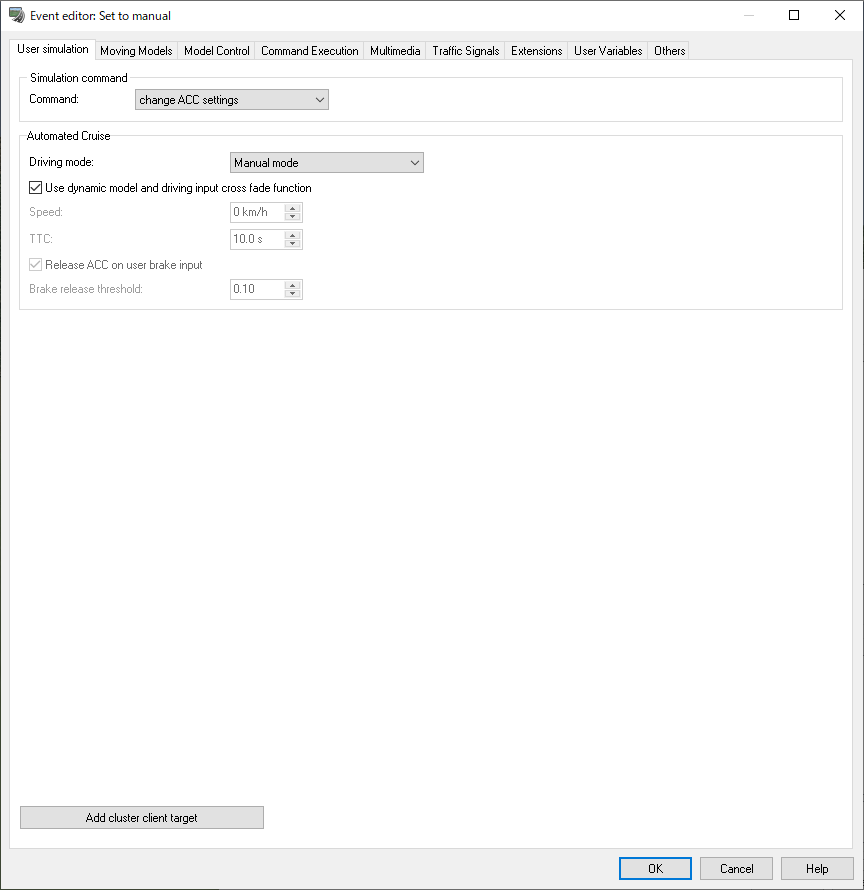The width and height of the screenshot is (864, 890).
Task: Increase Speed with the up arrow
Action: click(x=292, y=208)
